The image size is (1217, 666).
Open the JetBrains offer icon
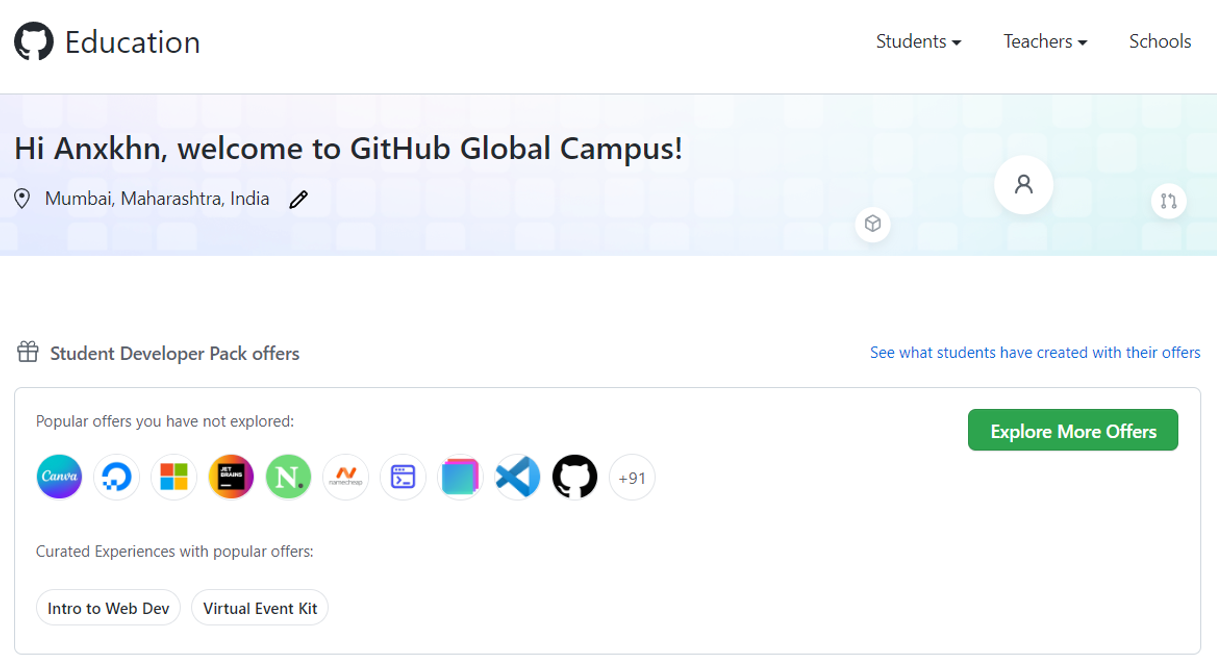231,477
